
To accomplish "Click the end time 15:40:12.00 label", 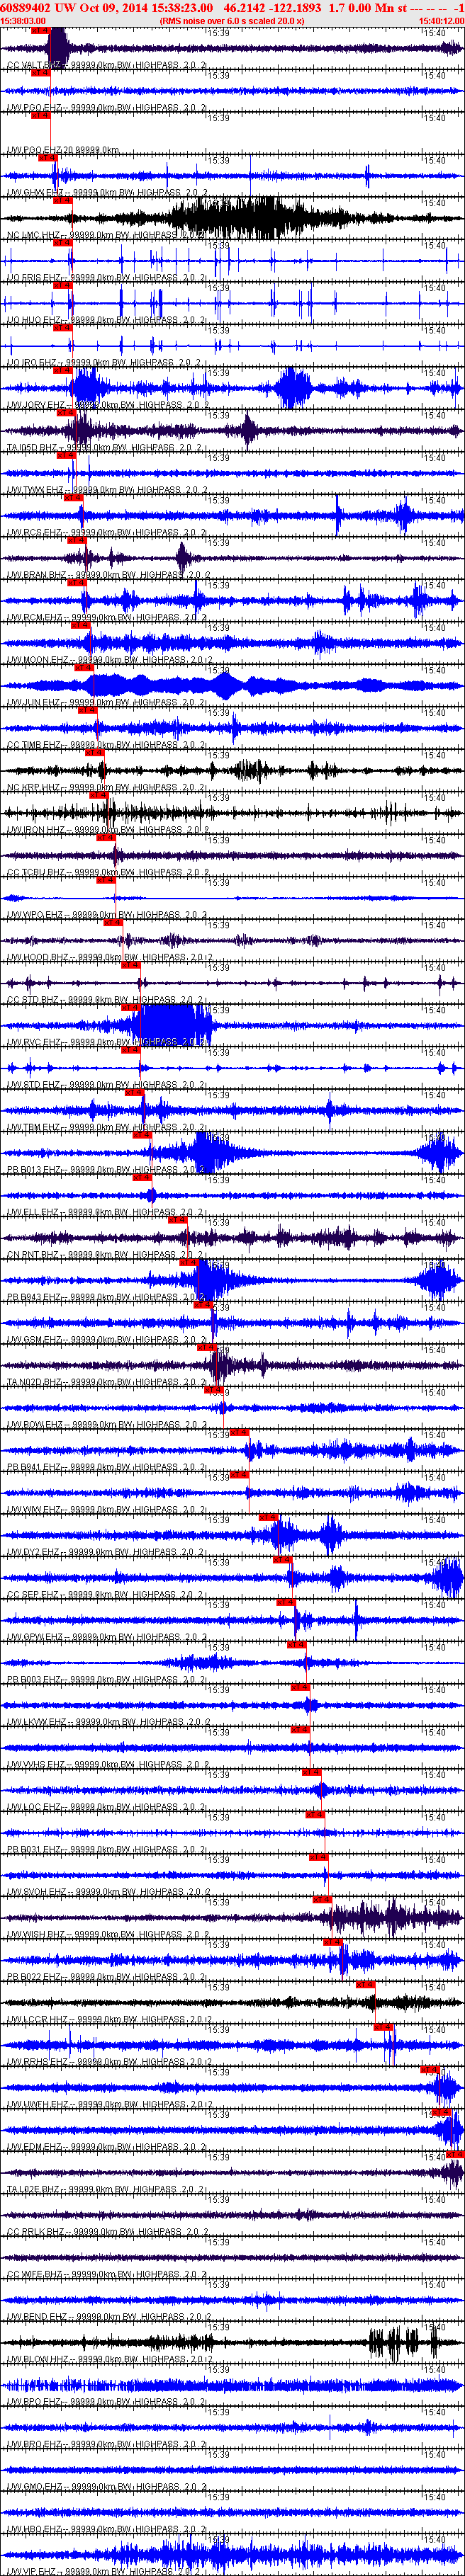I will point(440,20).
